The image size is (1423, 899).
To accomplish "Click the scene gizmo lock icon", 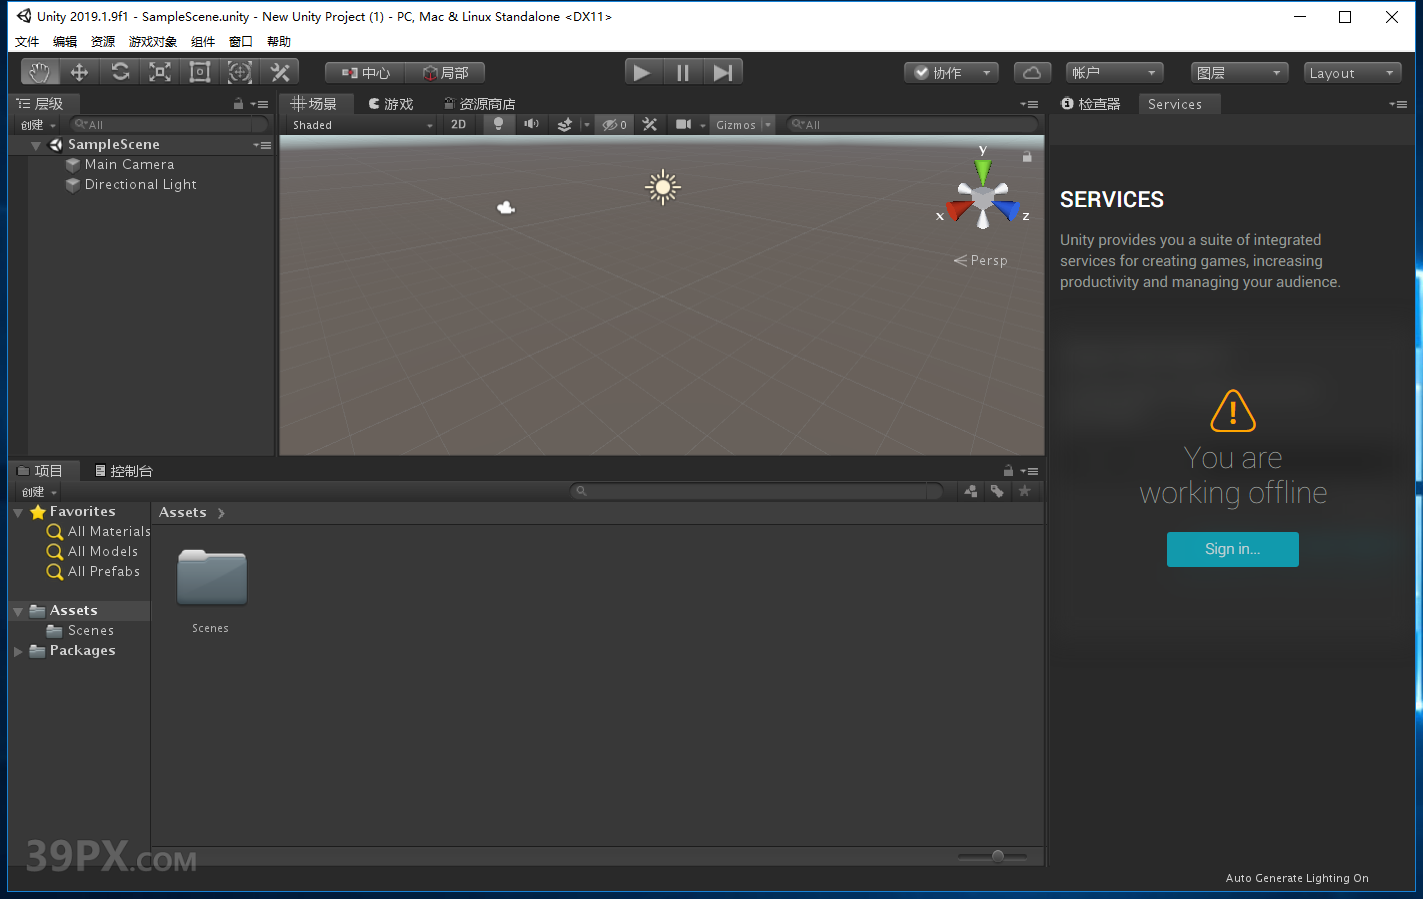I will 1027,156.
